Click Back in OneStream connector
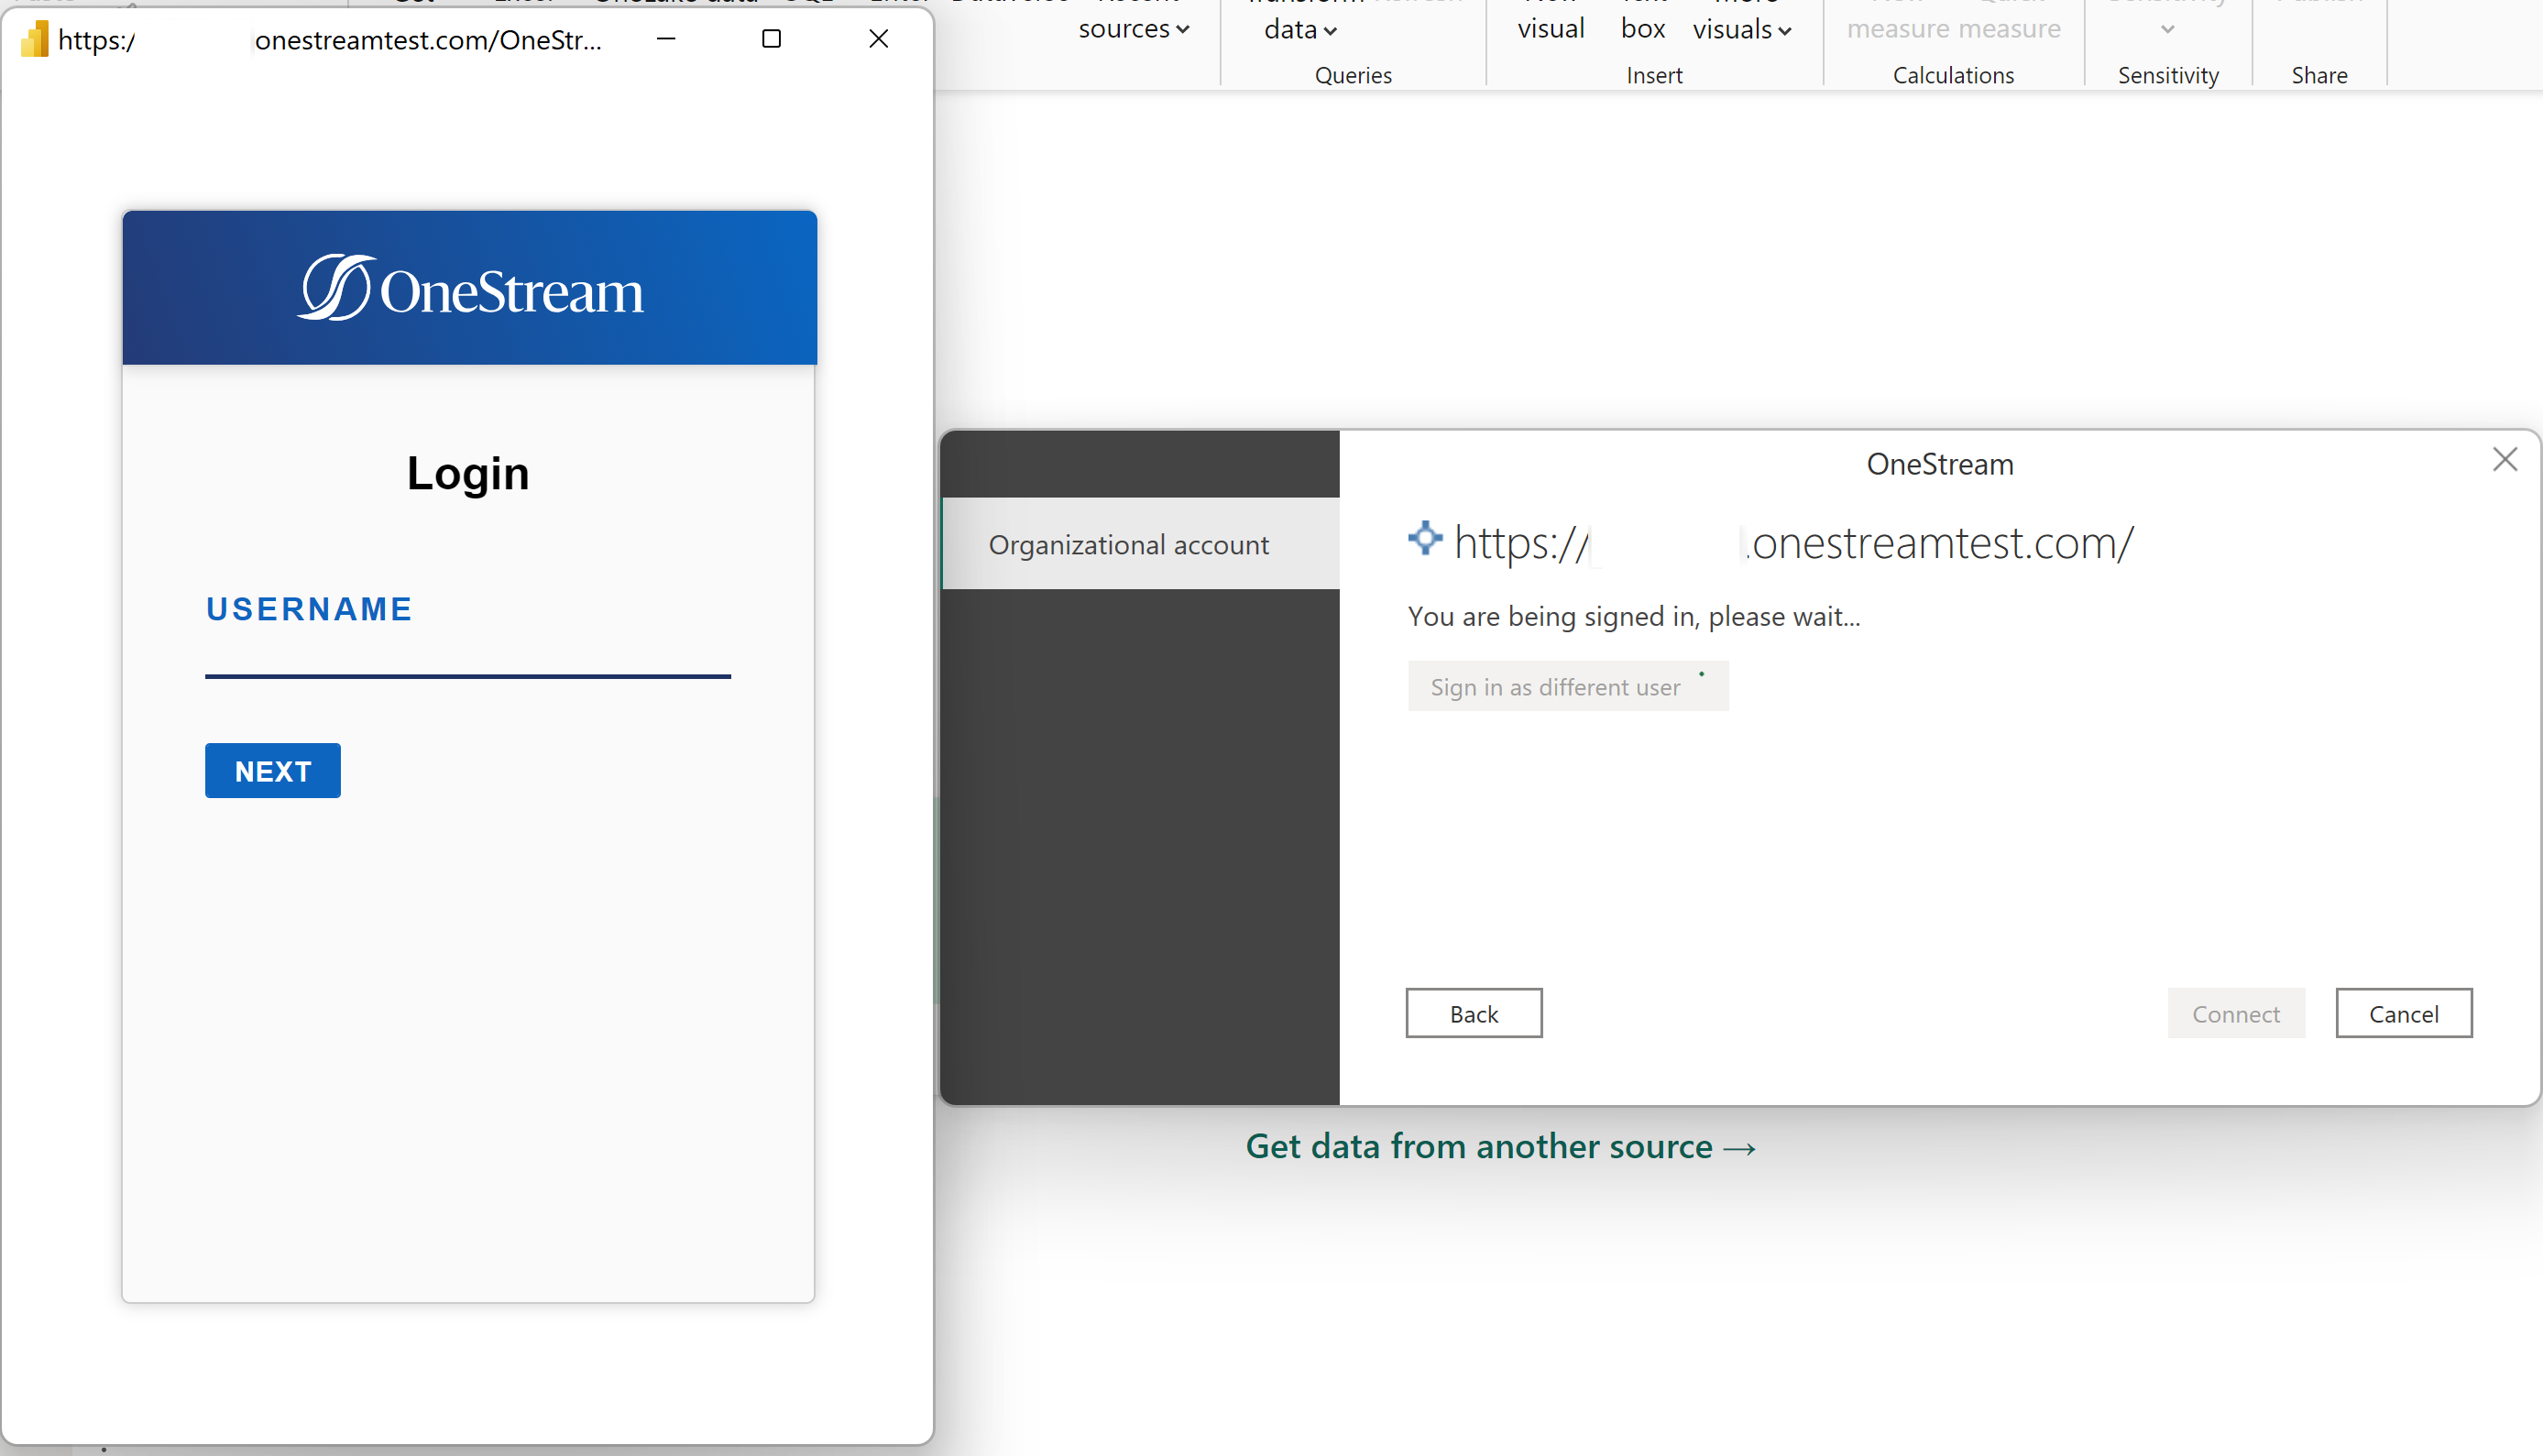This screenshot has width=2543, height=1456. pos(1473,1013)
